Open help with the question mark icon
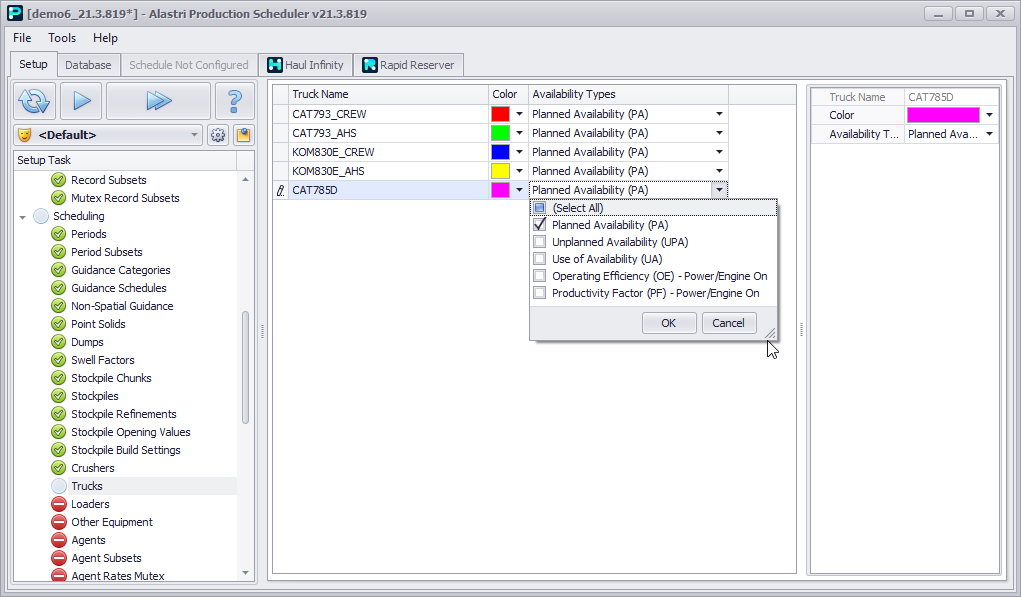The image size is (1021, 597). point(234,101)
